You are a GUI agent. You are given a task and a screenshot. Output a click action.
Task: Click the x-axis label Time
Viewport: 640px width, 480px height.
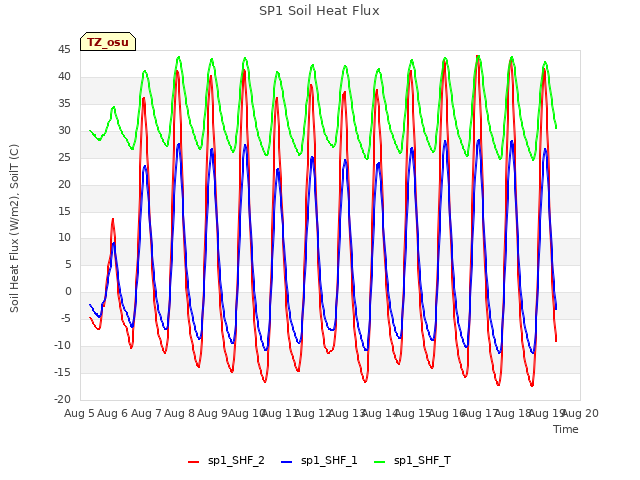[566, 429]
